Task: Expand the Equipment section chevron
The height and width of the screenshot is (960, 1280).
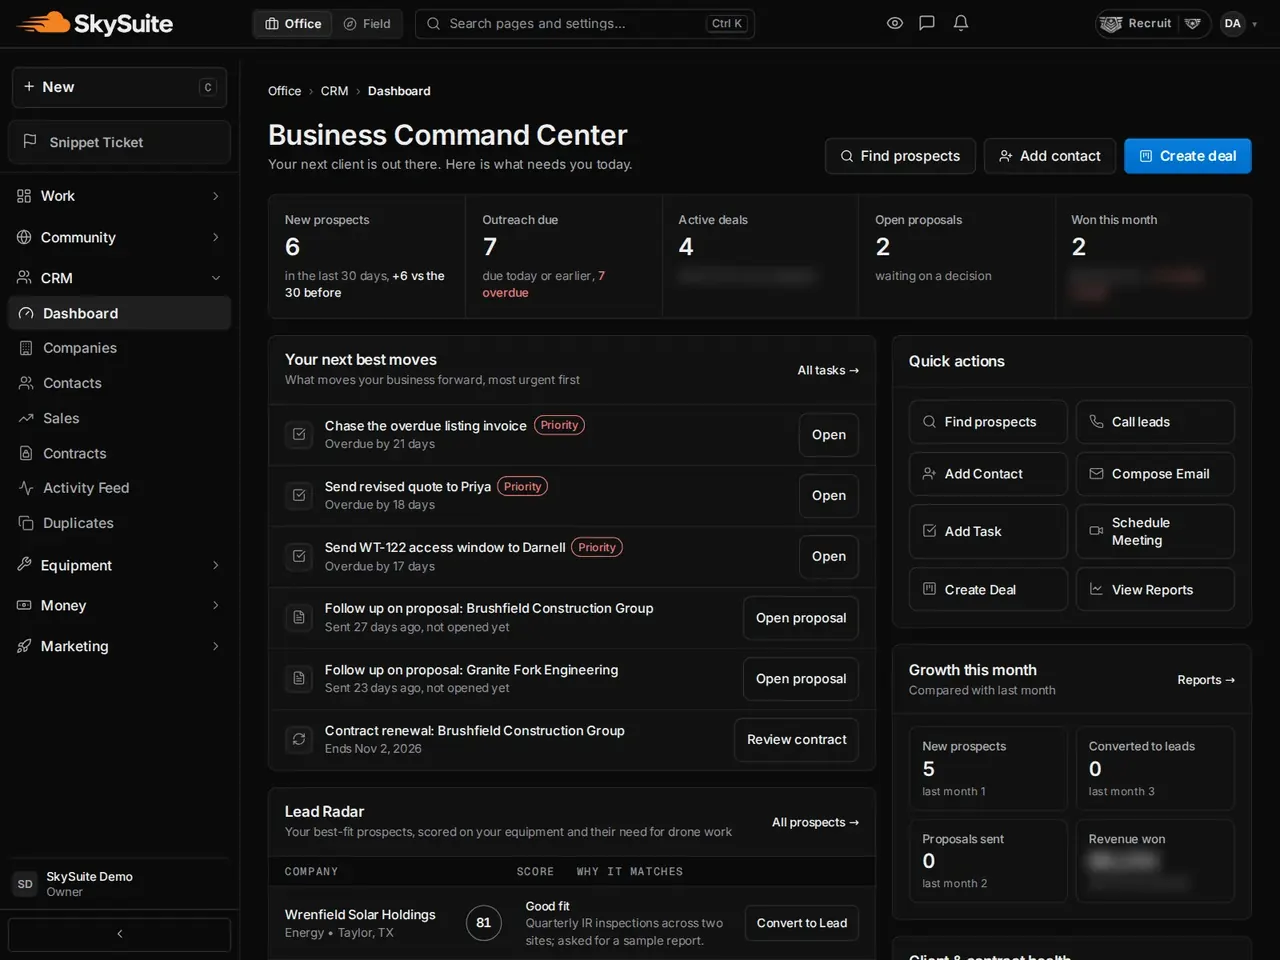Action: (x=216, y=565)
